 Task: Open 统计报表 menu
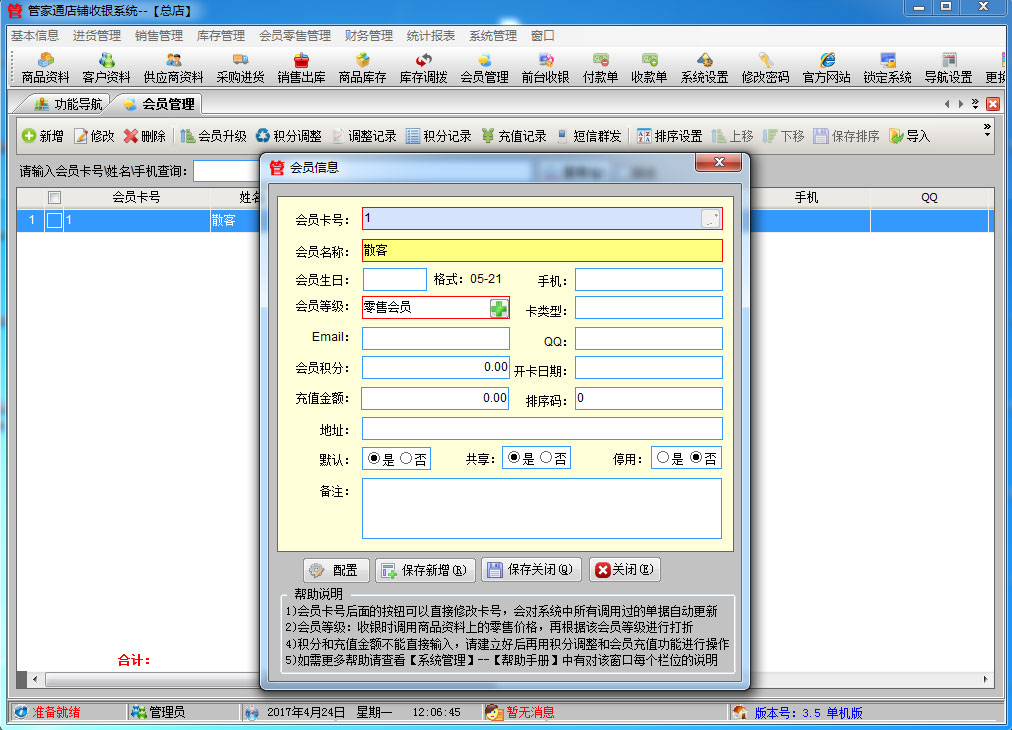(430, 35)
